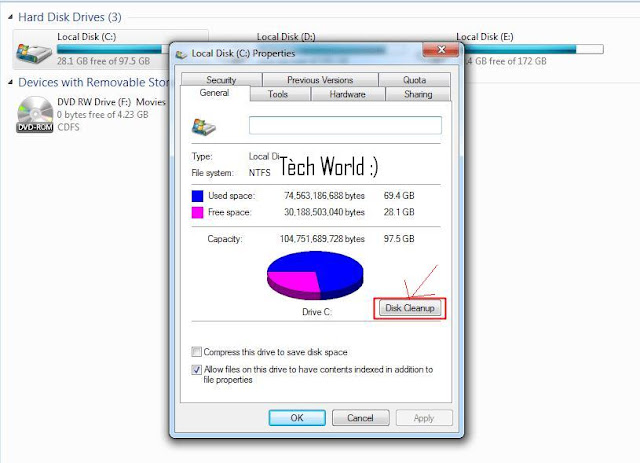Image resolution: width=640 pixels, height=463 pixels.
Task: Click the blue Used space swatch
Action: point(198,196)
